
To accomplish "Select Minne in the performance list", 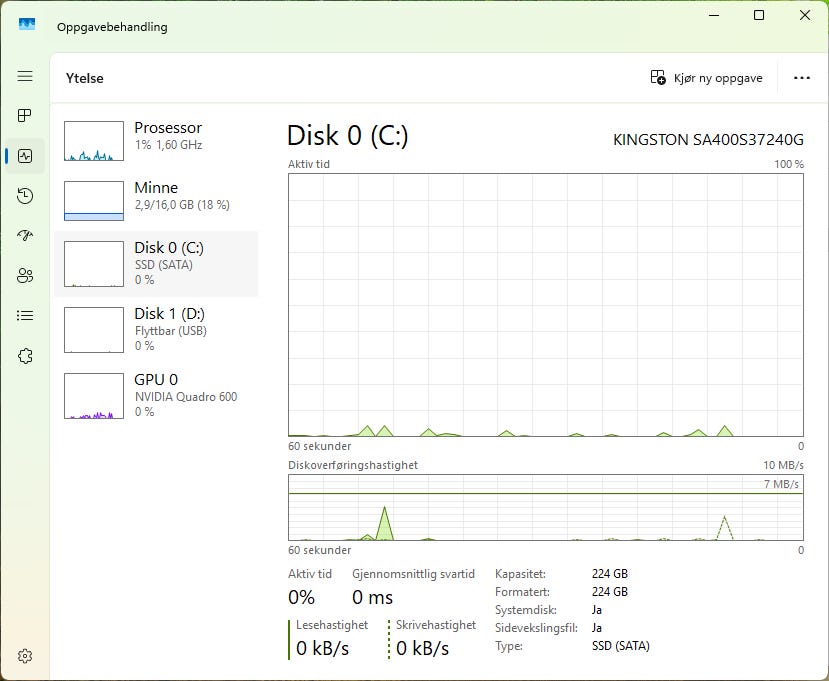I will point(156,200).
